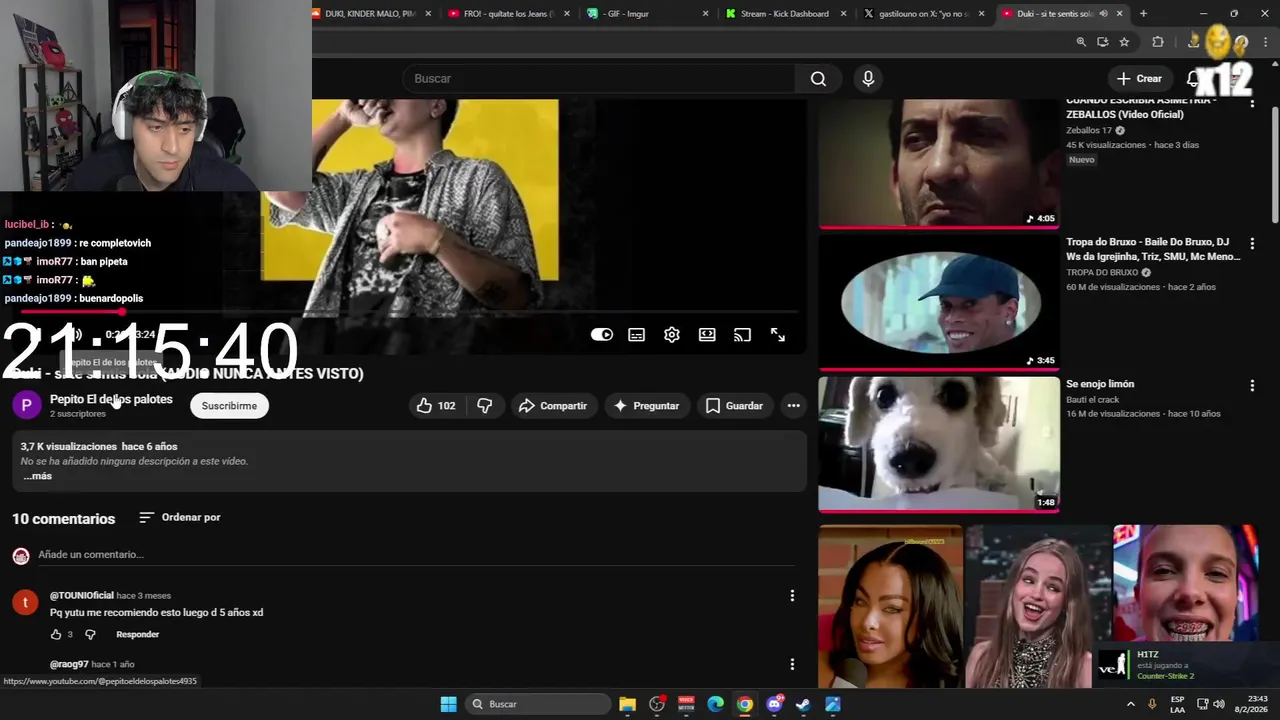Subscribe to Pepito El de los palotes
1280x720 pixels.
(x=229, y=406)
